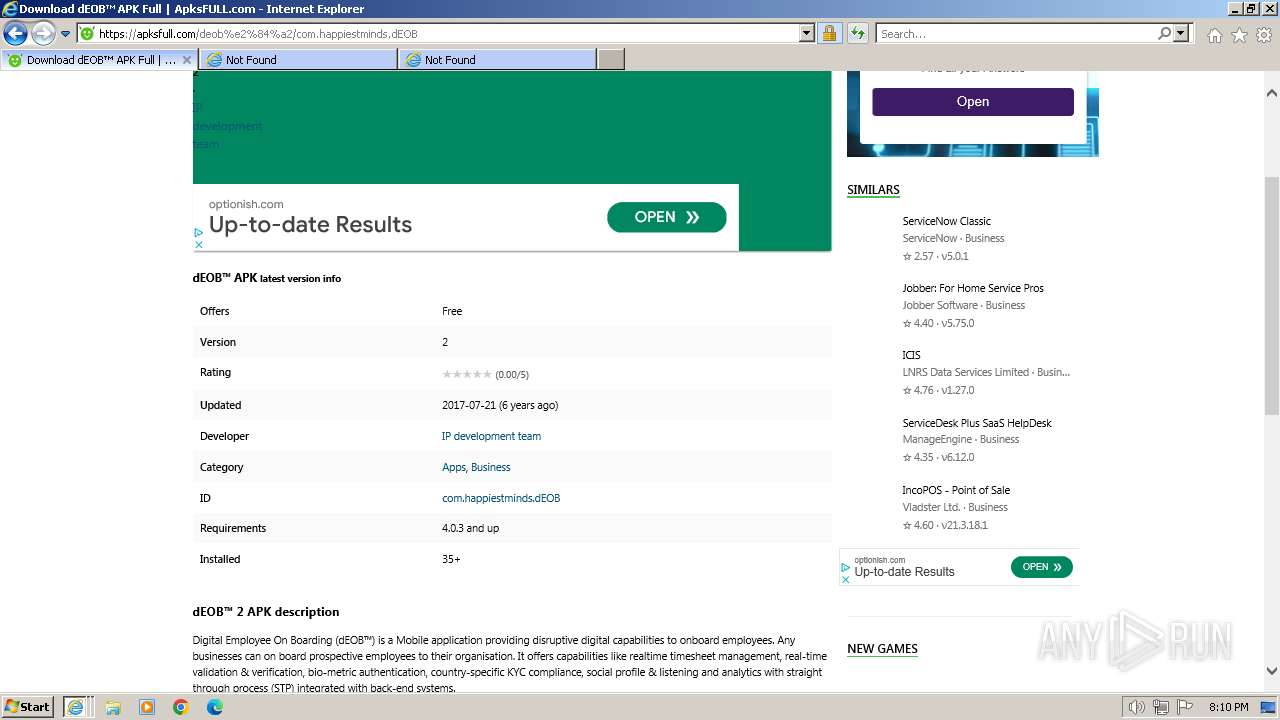Open a new blank tab
Image resolution: width=1280 pixels, height=720 pixels.
pyautogui.click(x=611, y=60)
